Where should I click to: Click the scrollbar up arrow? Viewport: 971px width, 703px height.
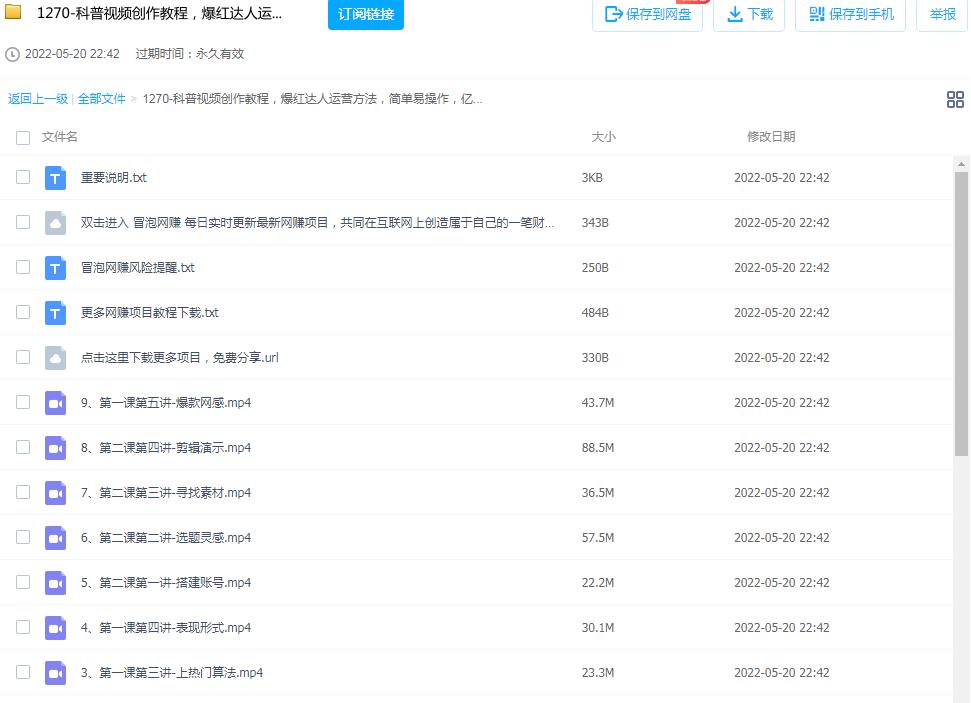(961, 164)
